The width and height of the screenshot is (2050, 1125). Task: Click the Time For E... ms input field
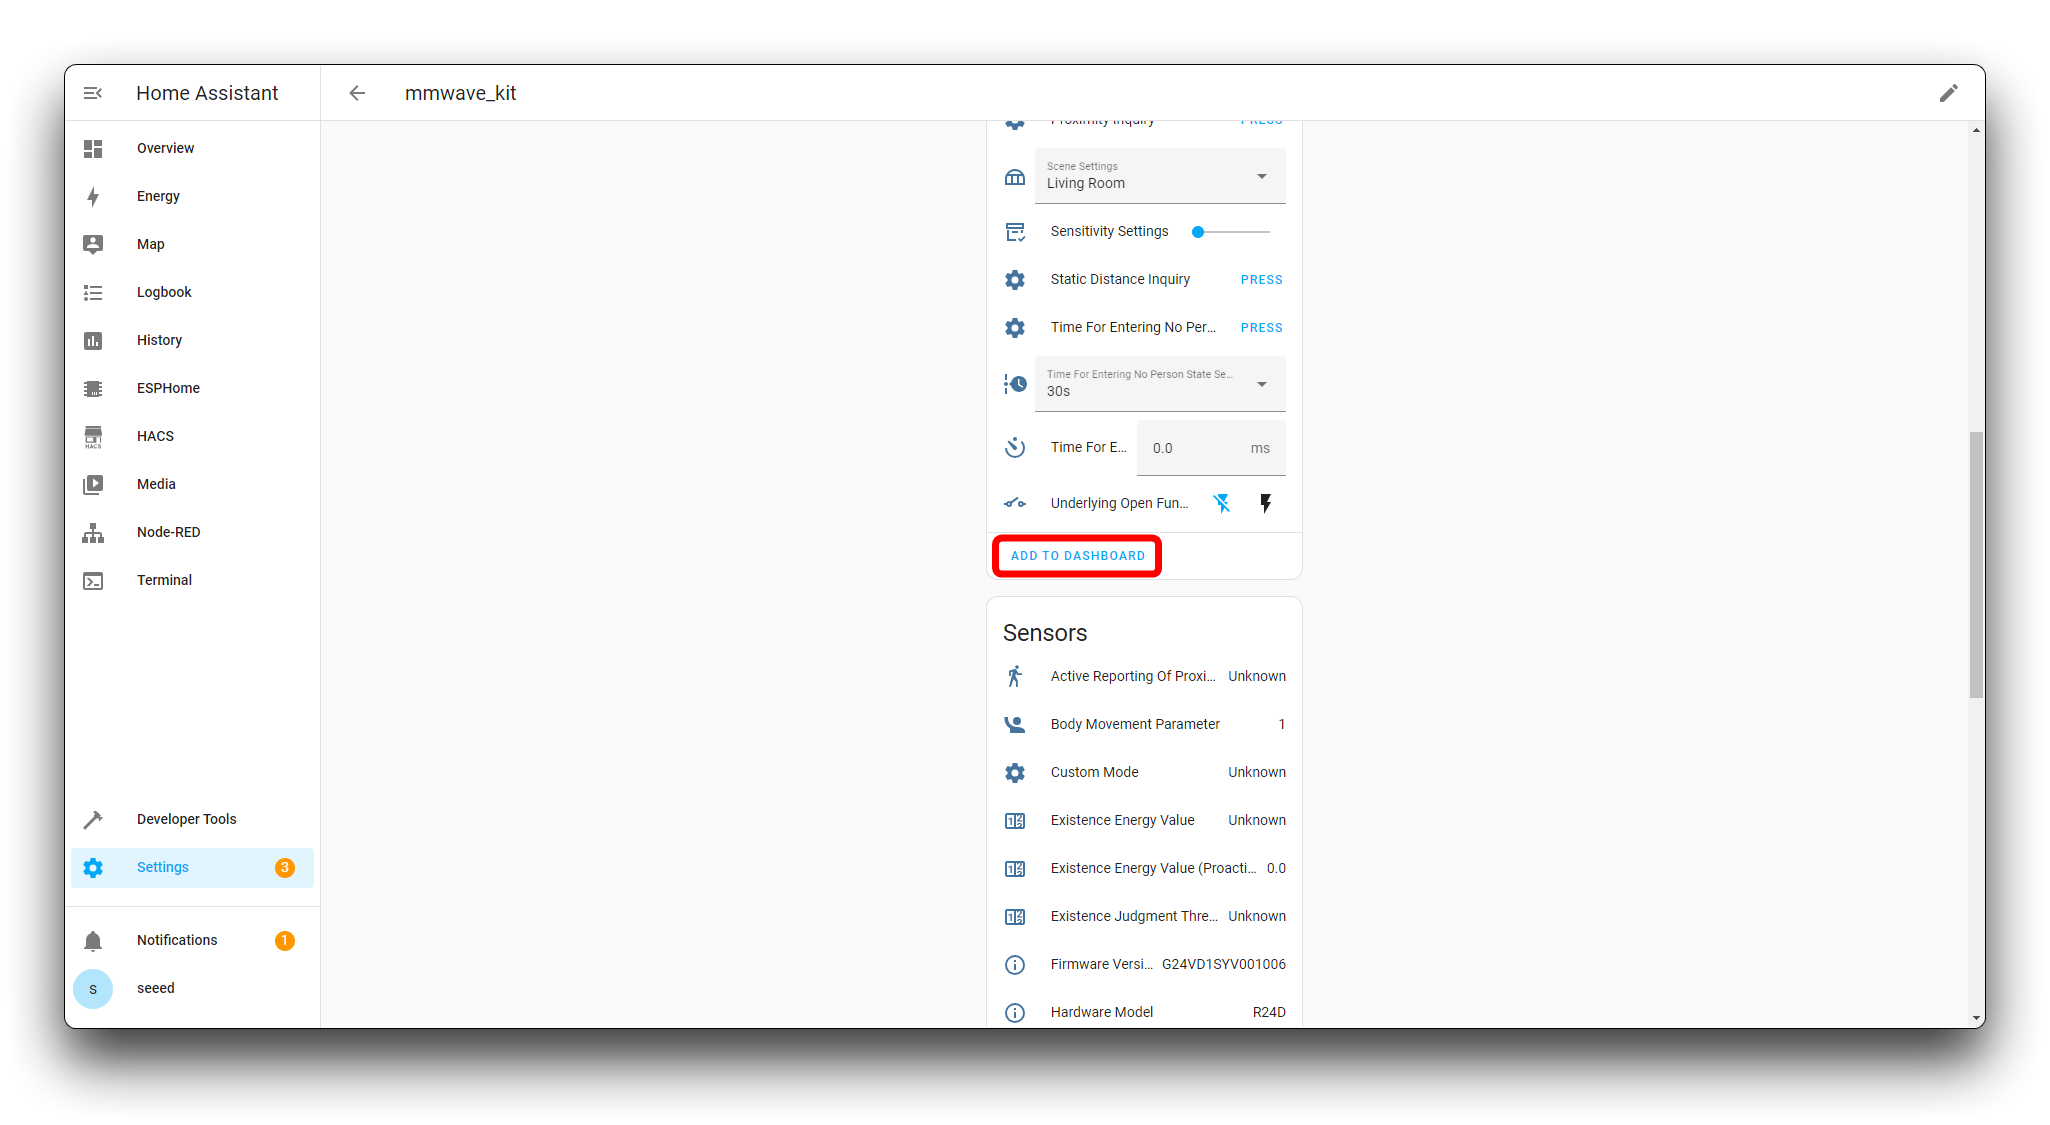point(1195,448)
